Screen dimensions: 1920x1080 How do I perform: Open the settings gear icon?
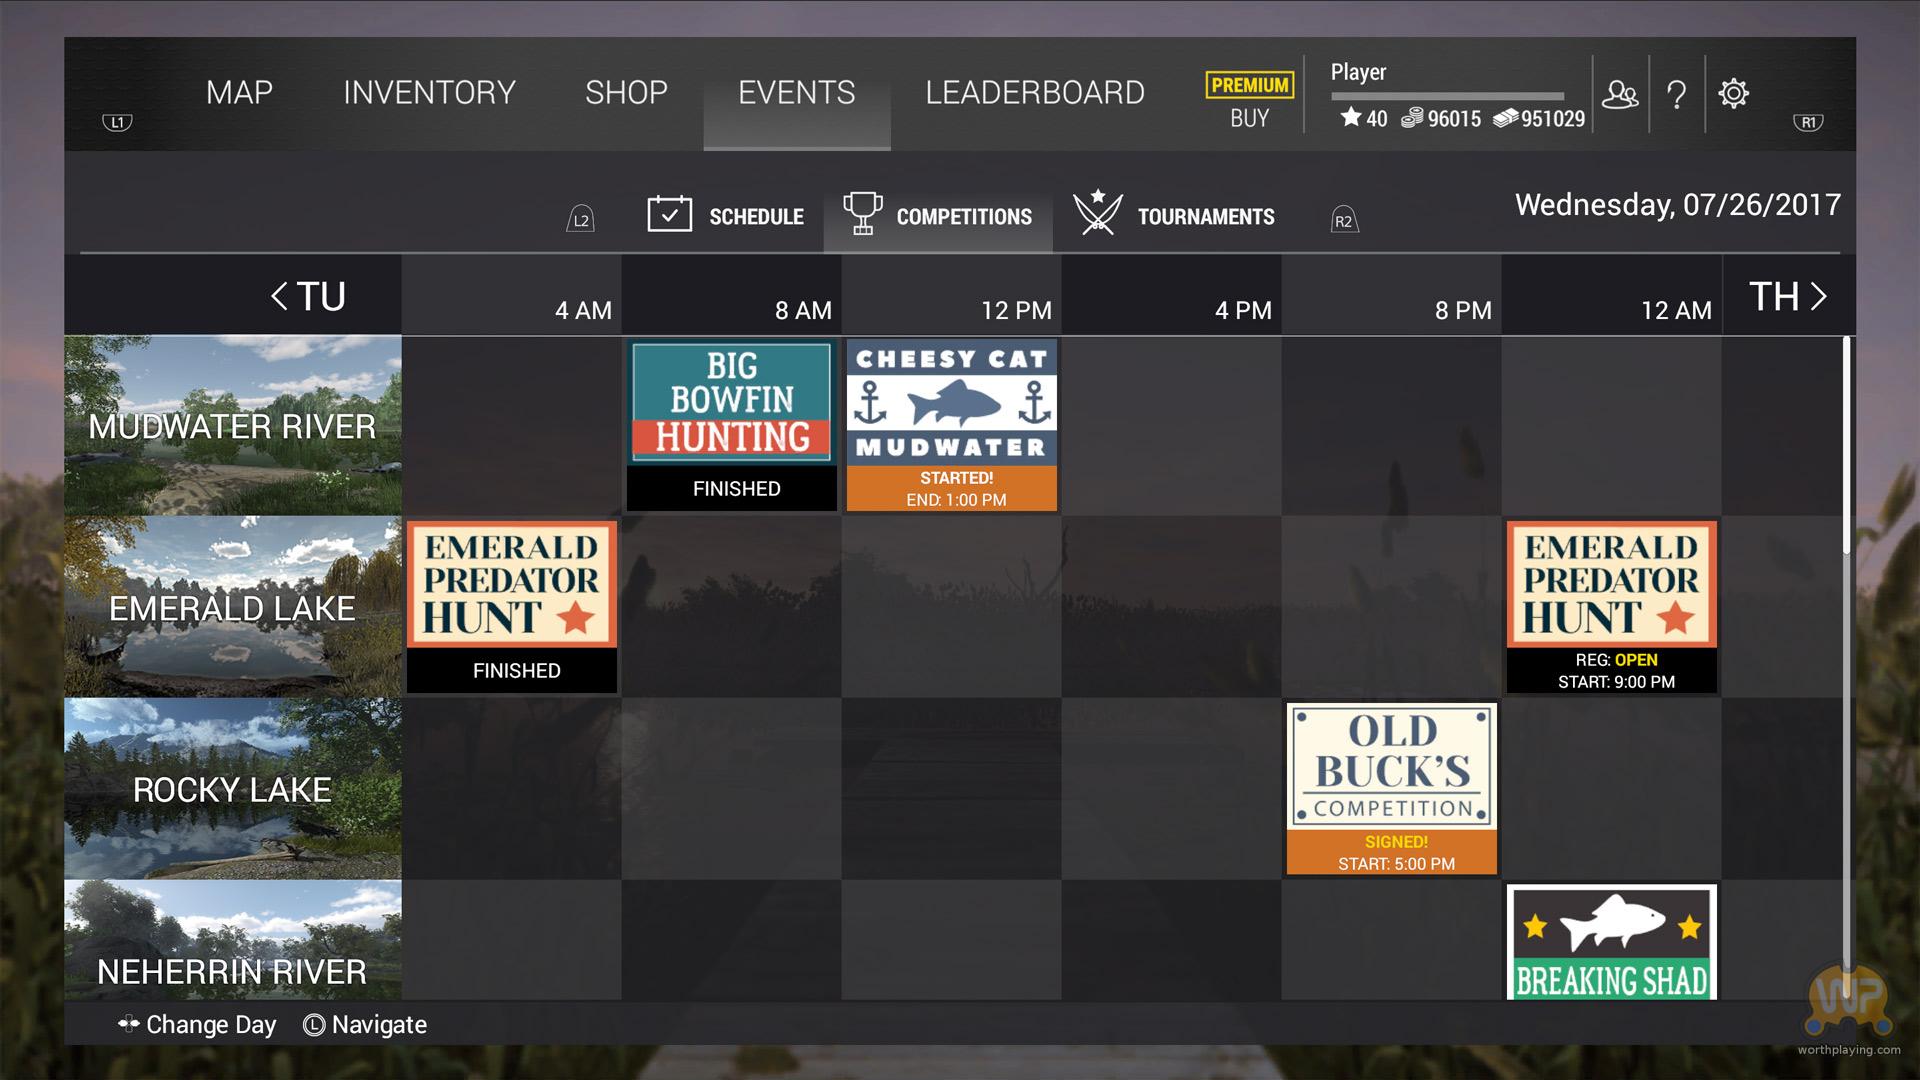click(1733, 94)
